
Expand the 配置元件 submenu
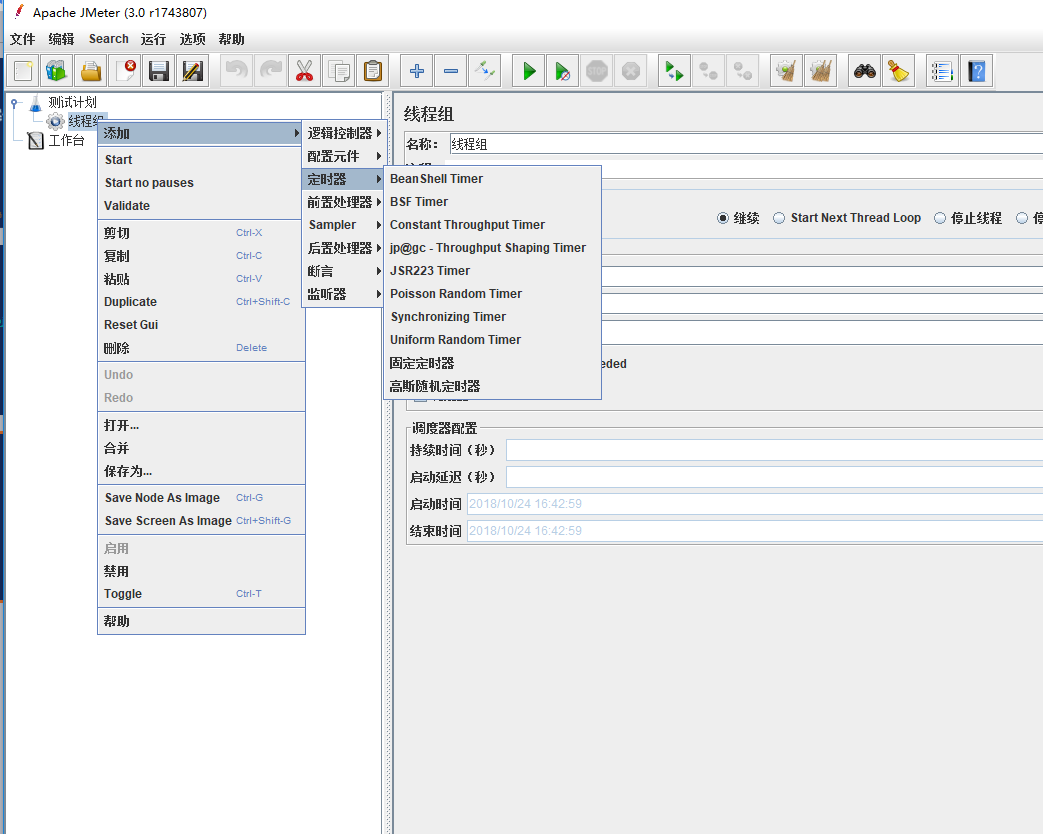343,156
